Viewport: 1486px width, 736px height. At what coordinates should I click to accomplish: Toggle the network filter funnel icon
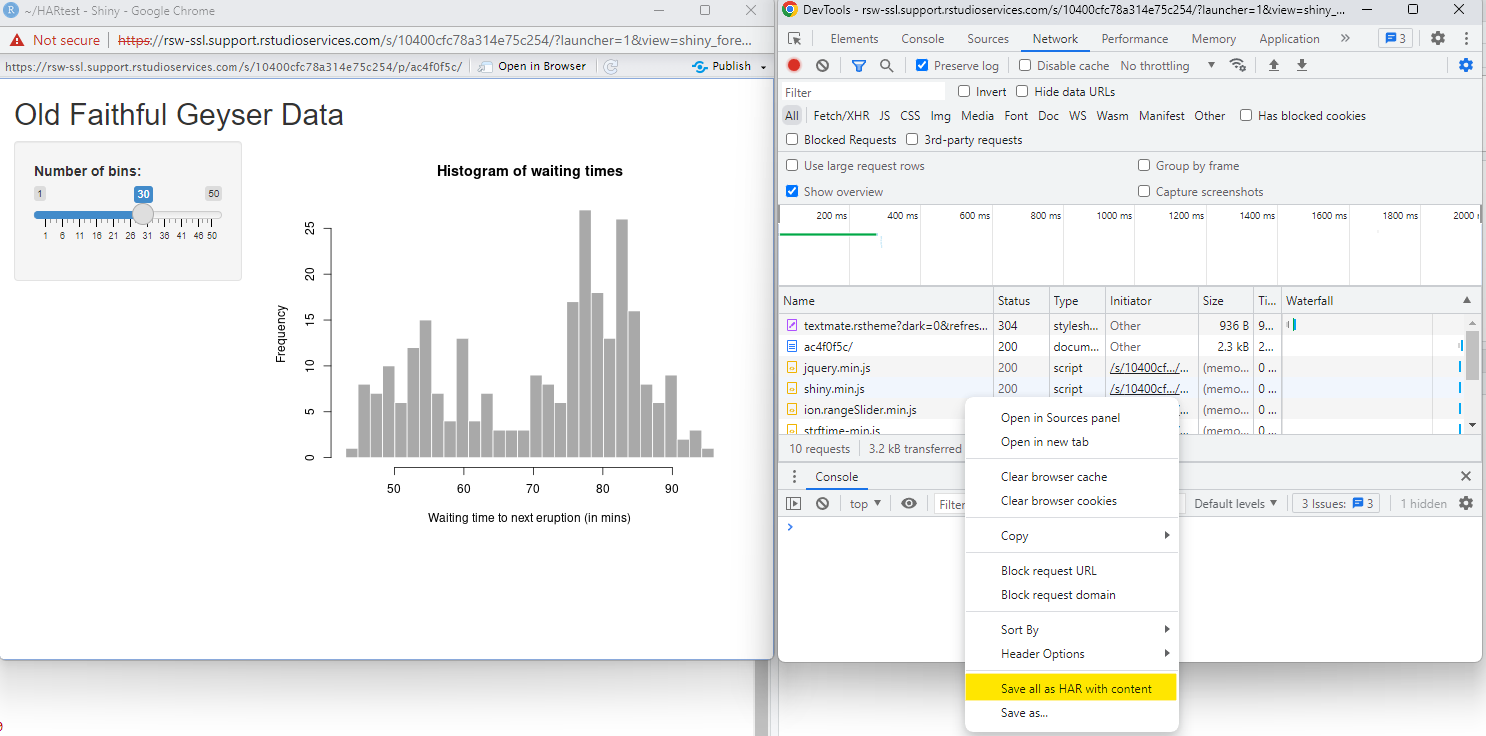(x=858, y=66)
